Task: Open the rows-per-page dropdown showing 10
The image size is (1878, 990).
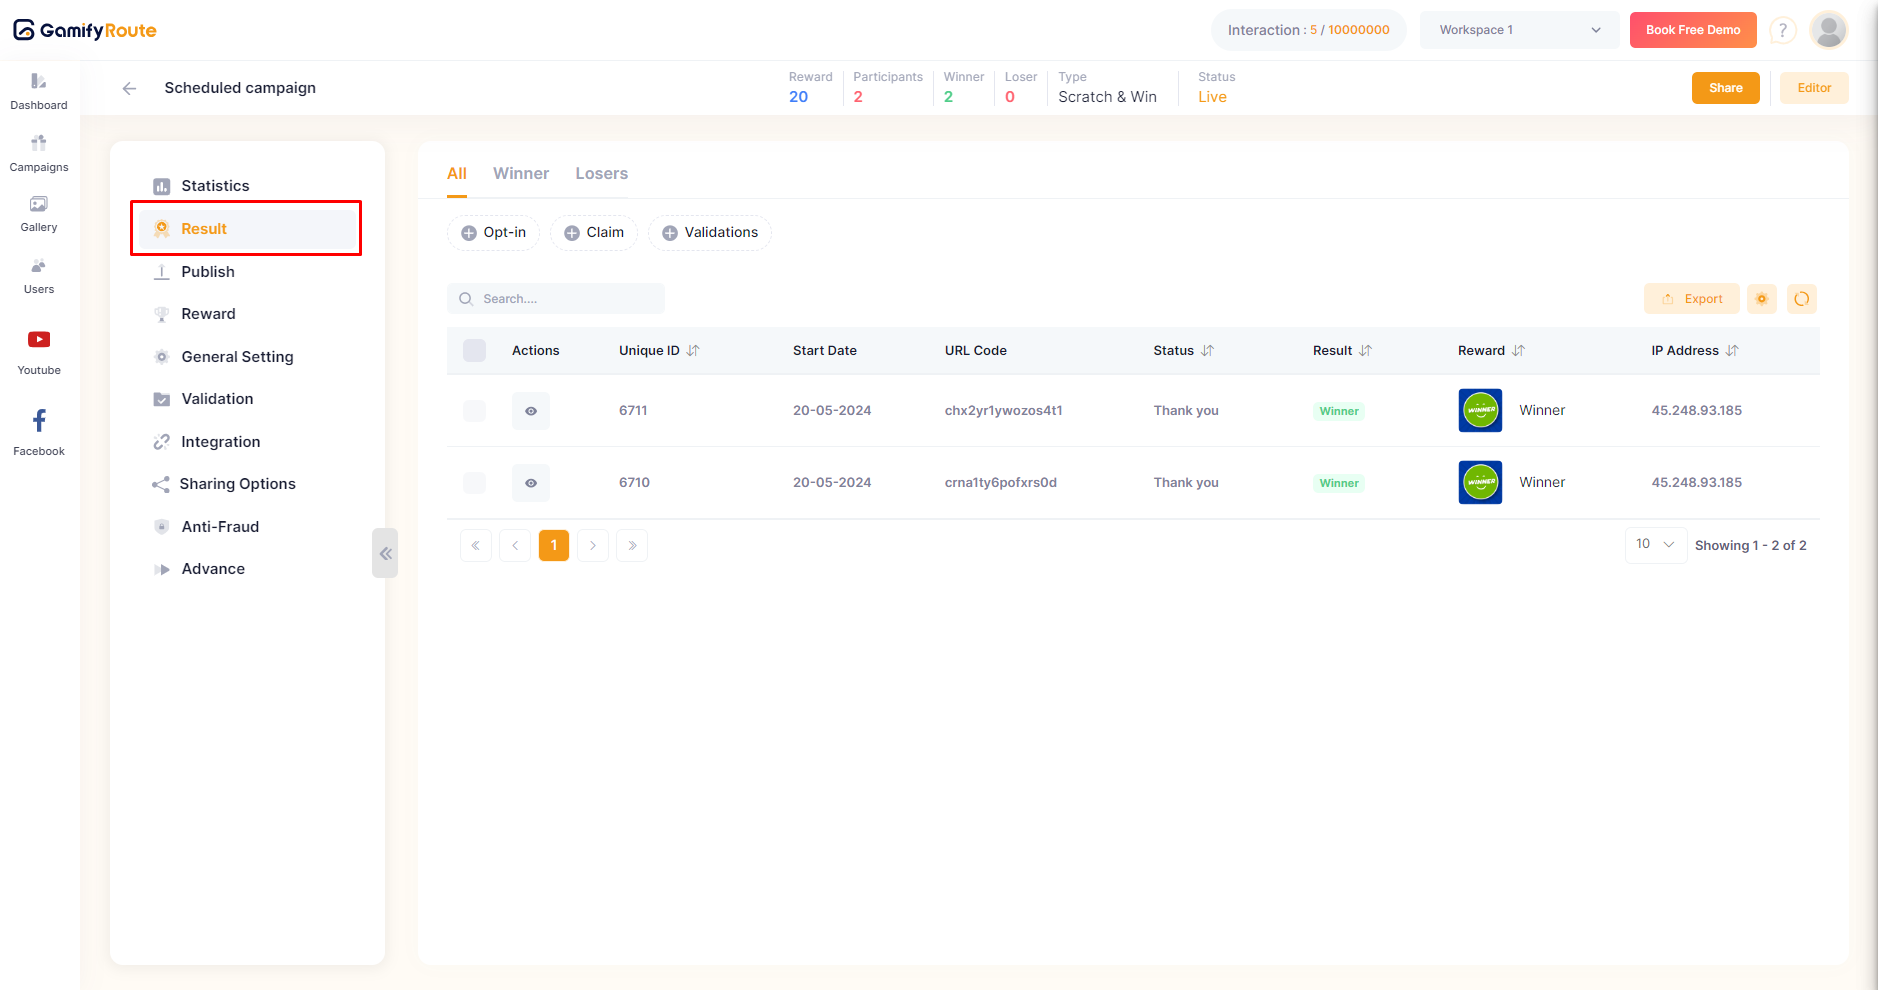Action: click(1655, 545)
